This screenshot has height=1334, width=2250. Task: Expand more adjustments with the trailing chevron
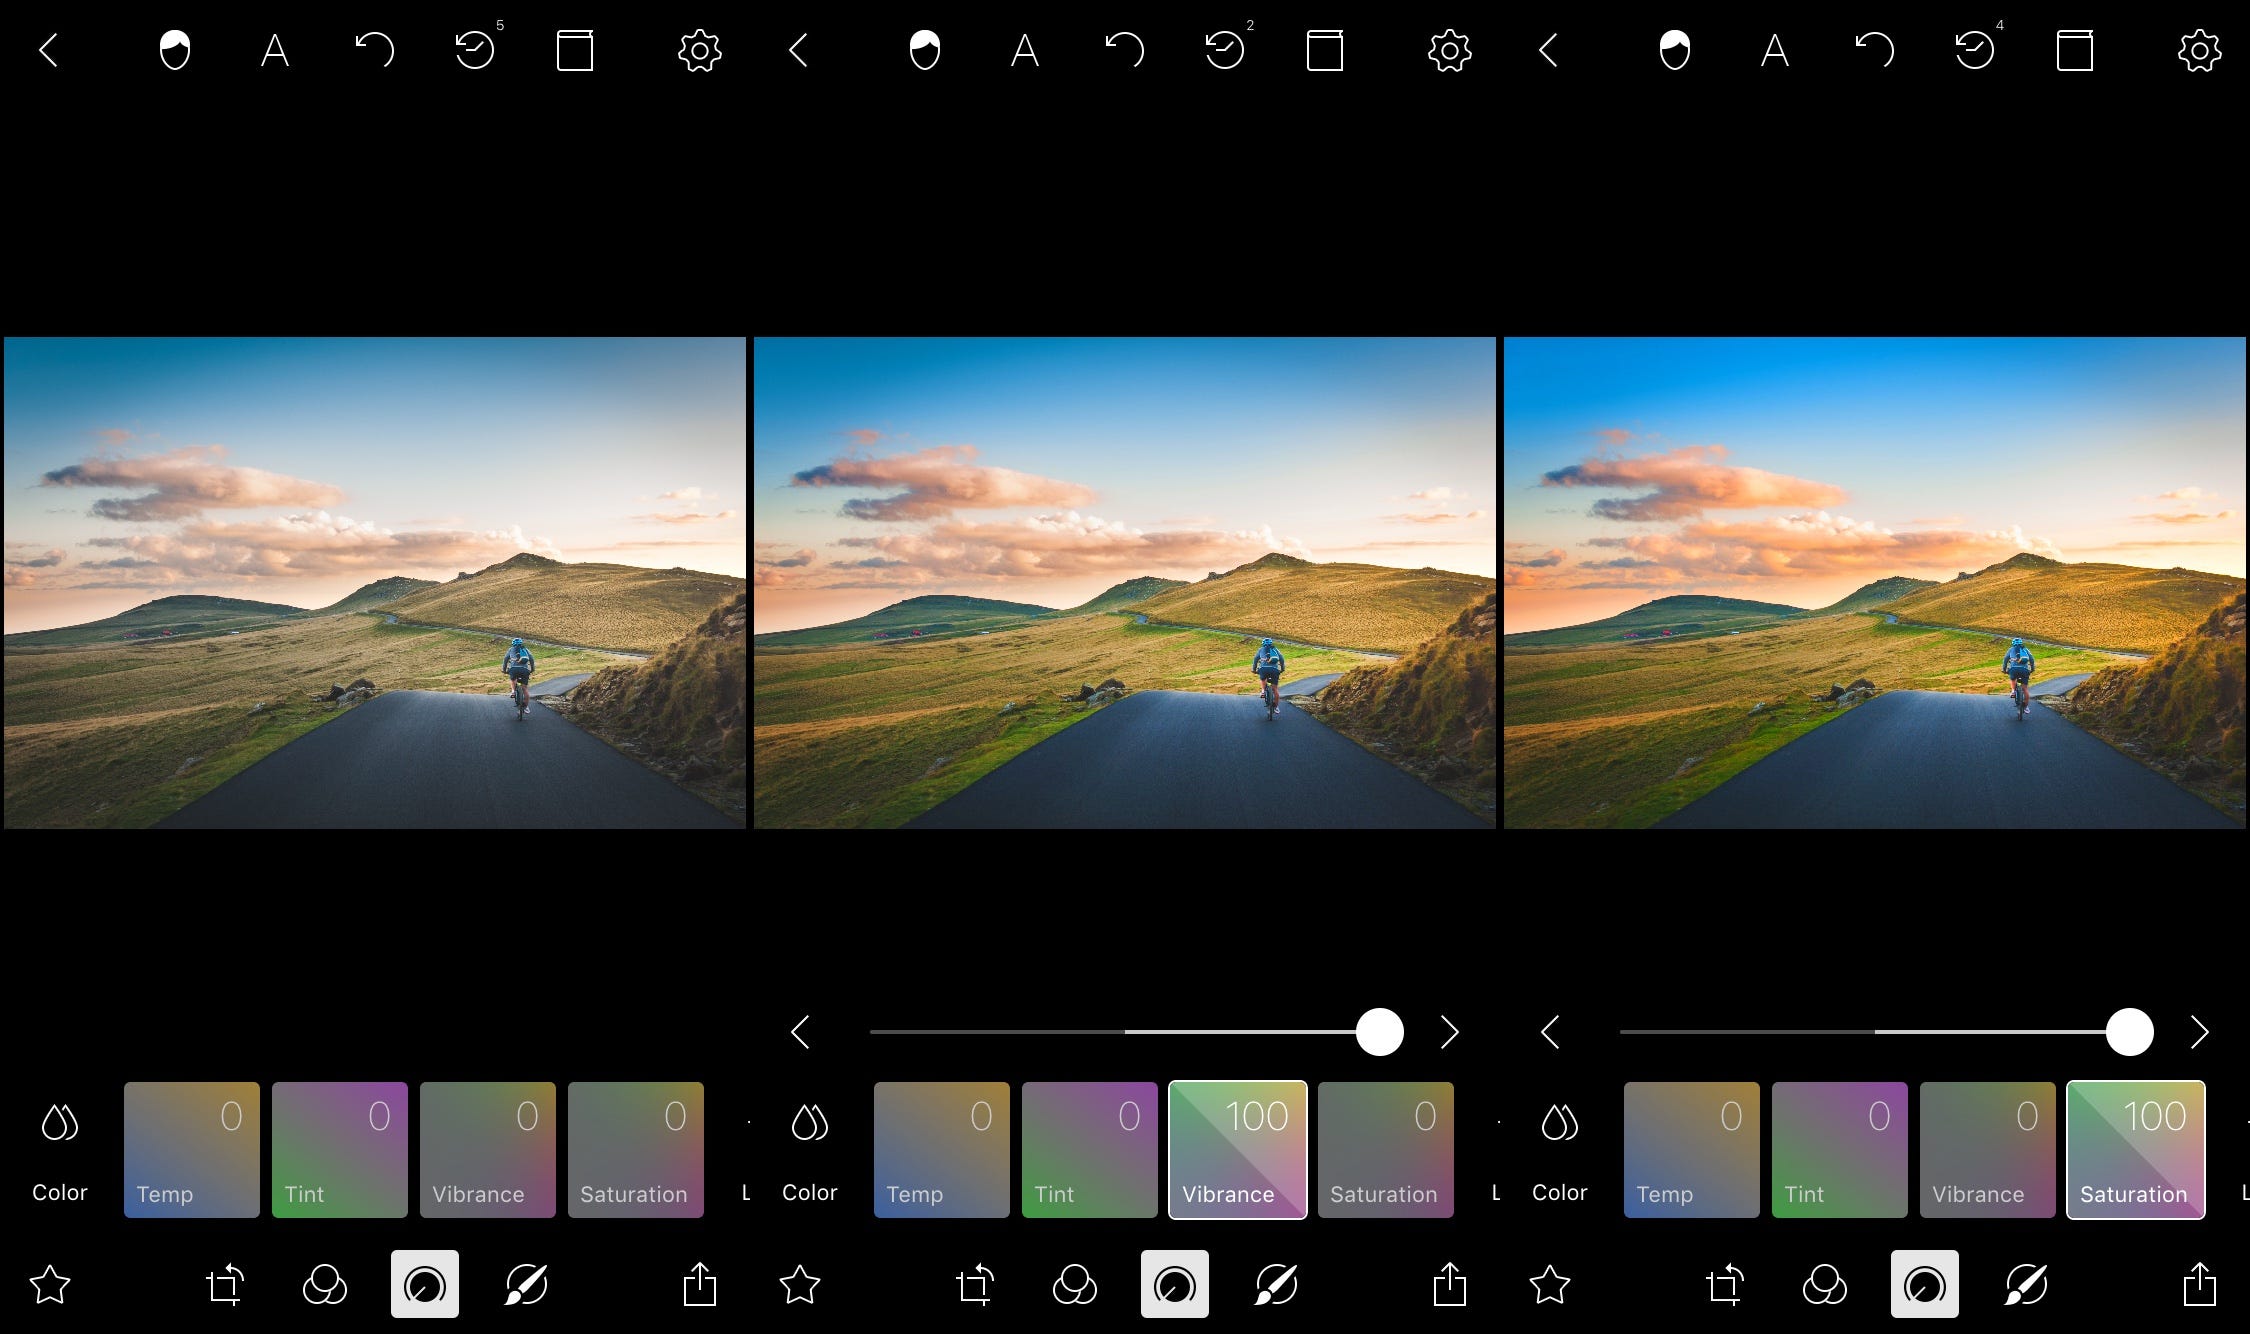2198,1032
